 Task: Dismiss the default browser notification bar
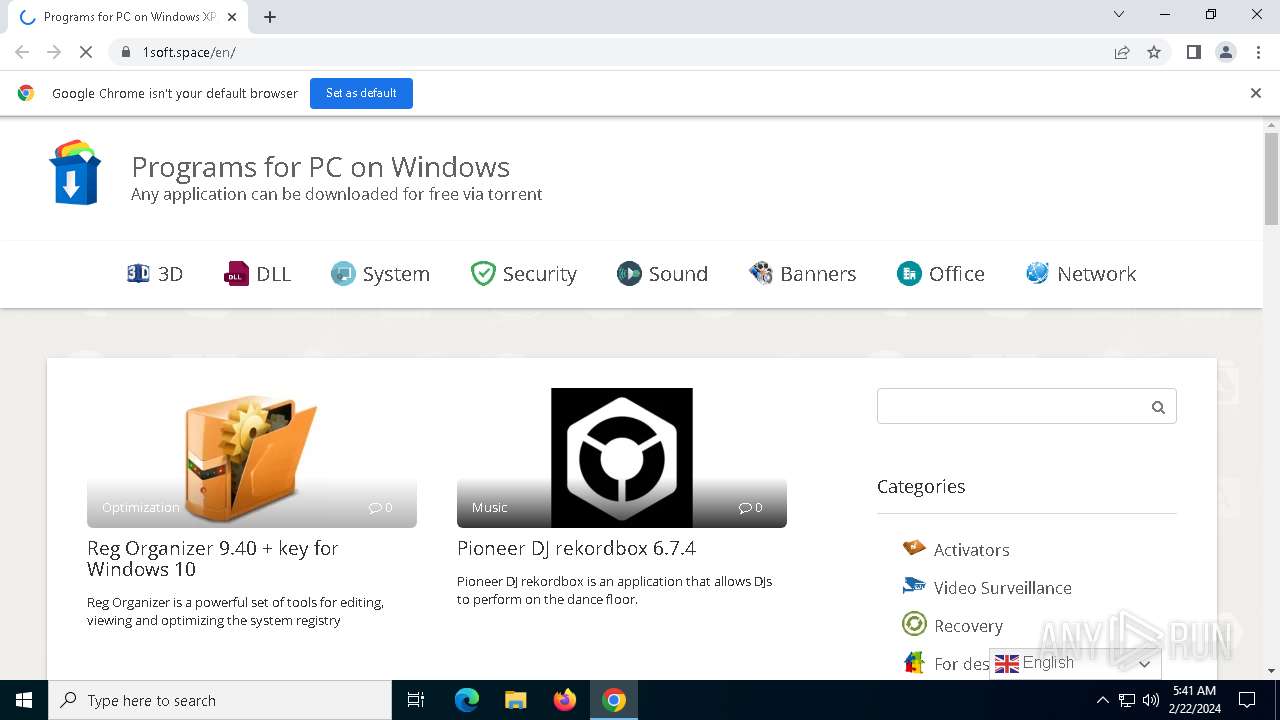pyautogui.click(x=1256, y=93)
